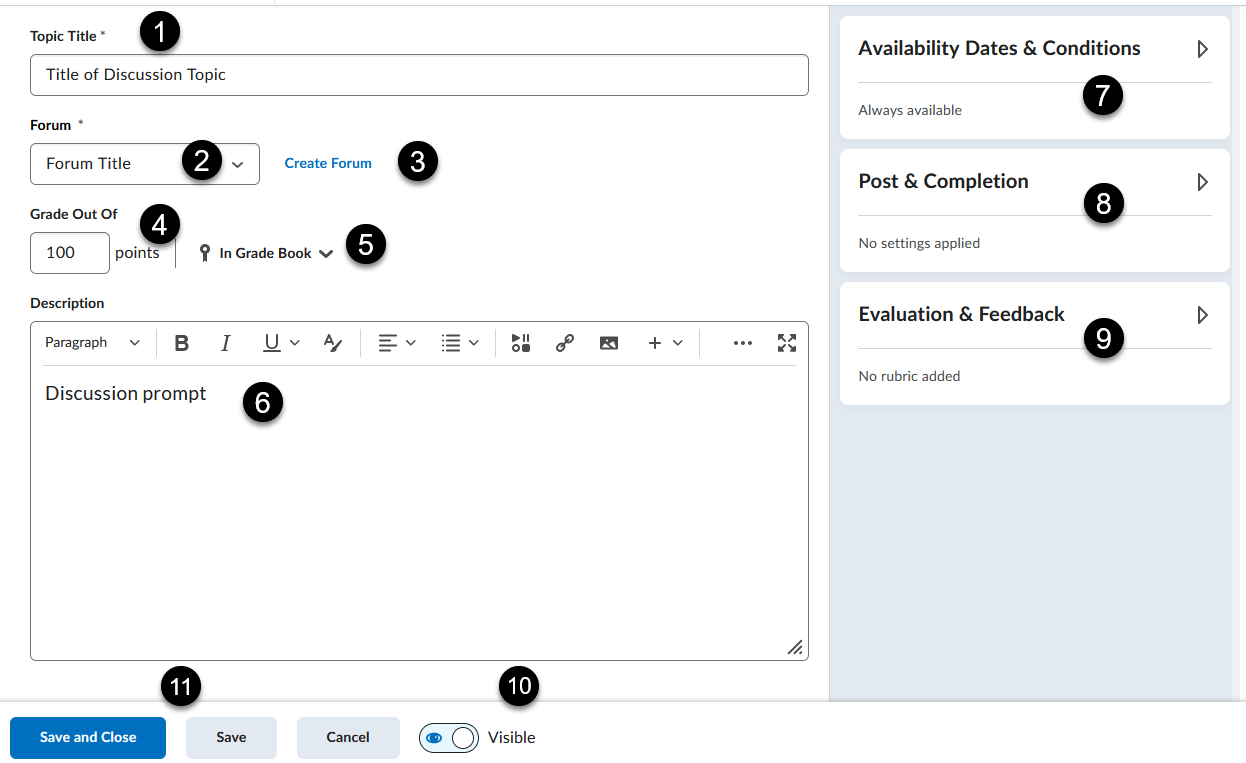Image resolution: width=1246 pixels, height=763 pixels.
Task: Click into the Topic Title field
Action: coord(419,75)
